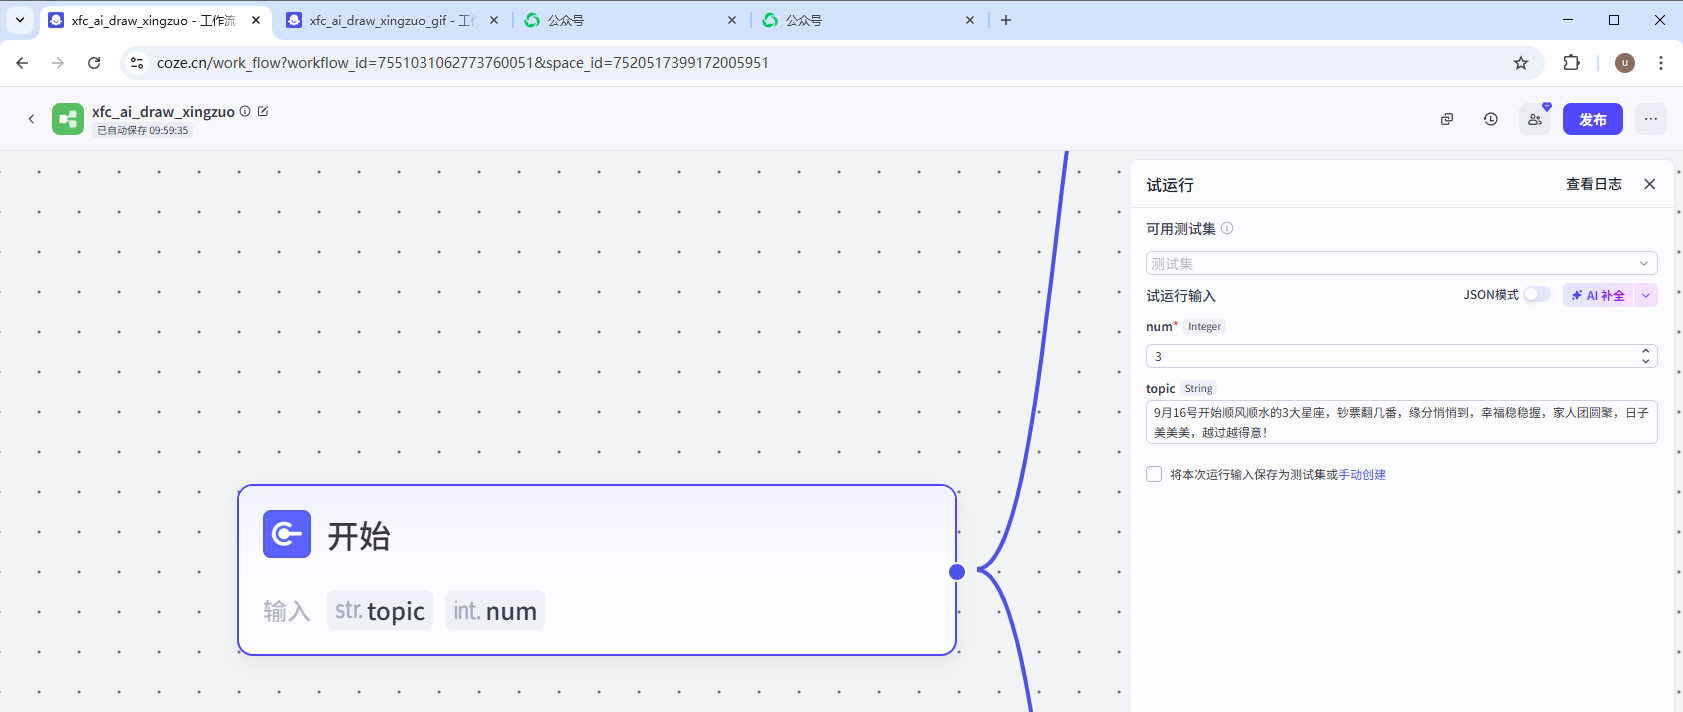Screen dimensions: 1683x712
Task: Click the browser forward button
Action: (x=58, y=62)
